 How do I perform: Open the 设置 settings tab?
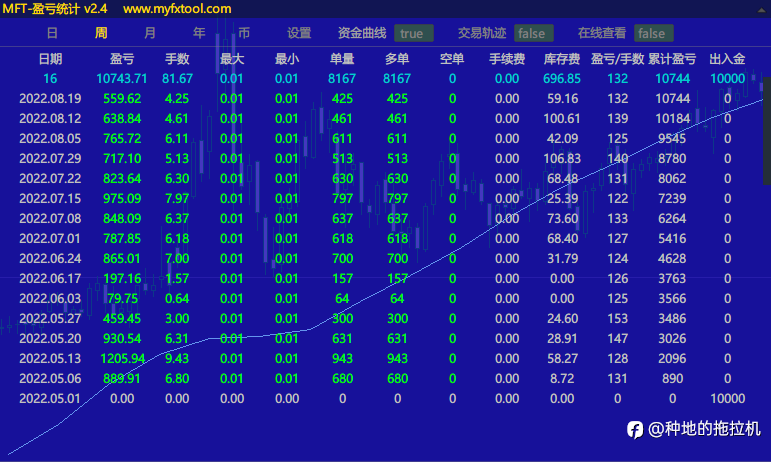click(x=299, y=33)
